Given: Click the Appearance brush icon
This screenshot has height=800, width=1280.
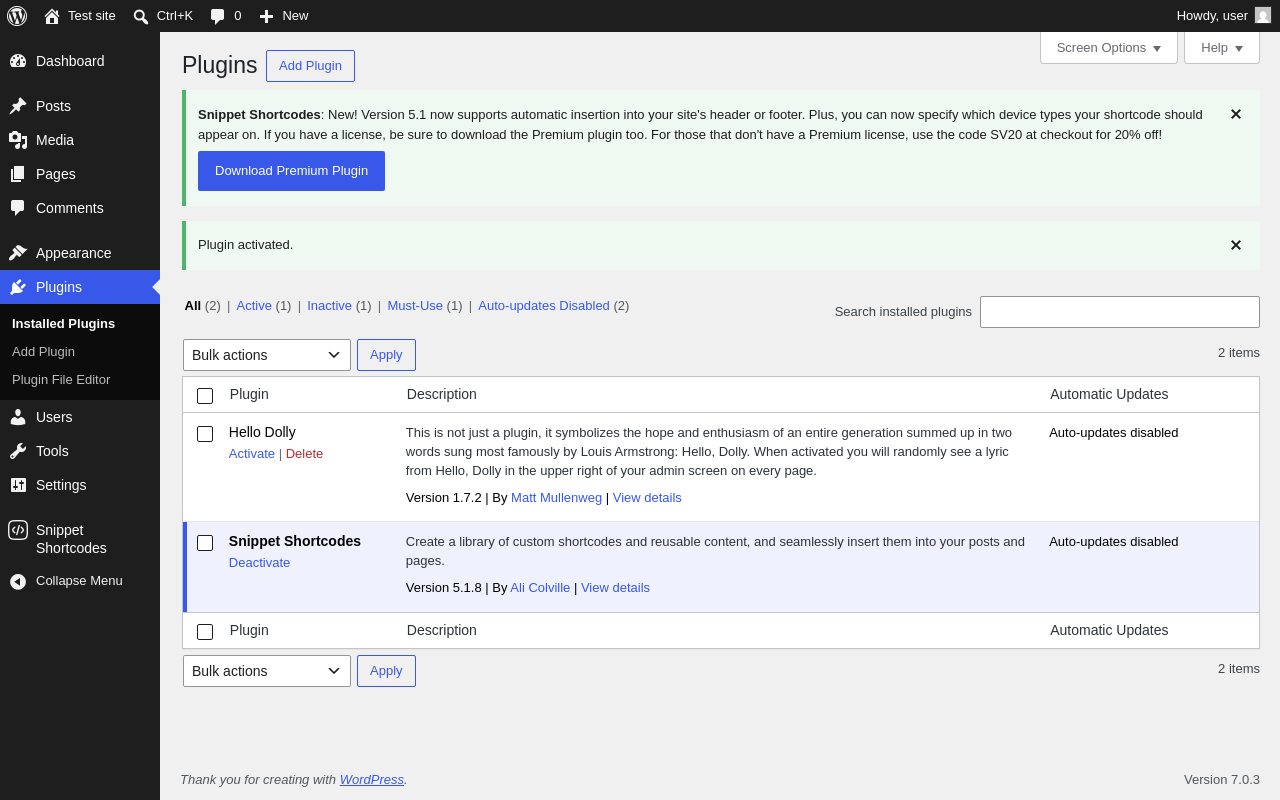Looking at the screenshot, I should coord(18,253).
